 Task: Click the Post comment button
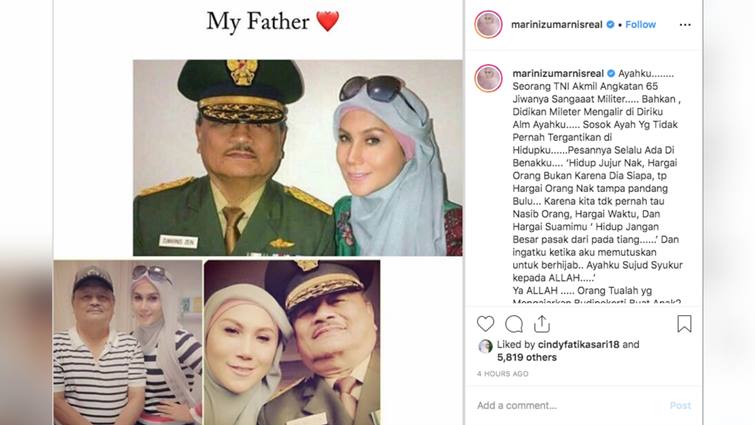(680, 406)
